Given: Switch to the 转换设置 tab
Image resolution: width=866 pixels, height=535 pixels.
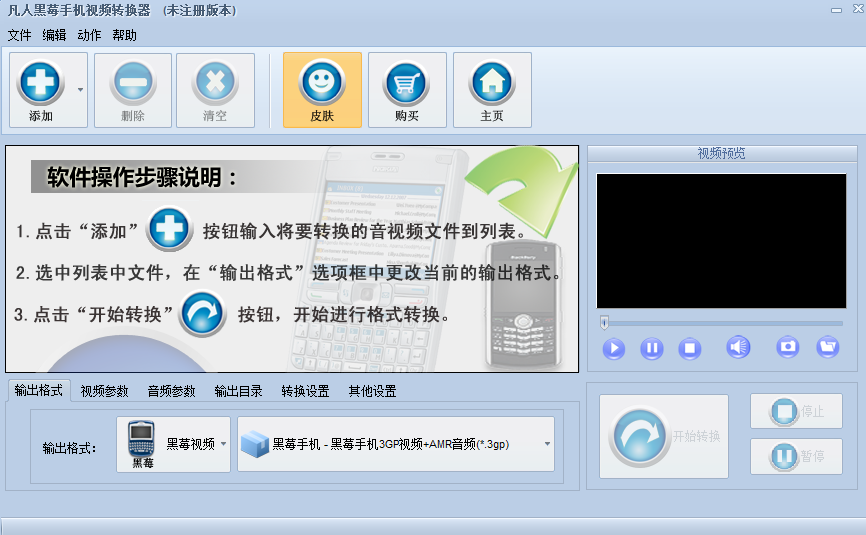Looking at the screenshot, I should point(305,391).
